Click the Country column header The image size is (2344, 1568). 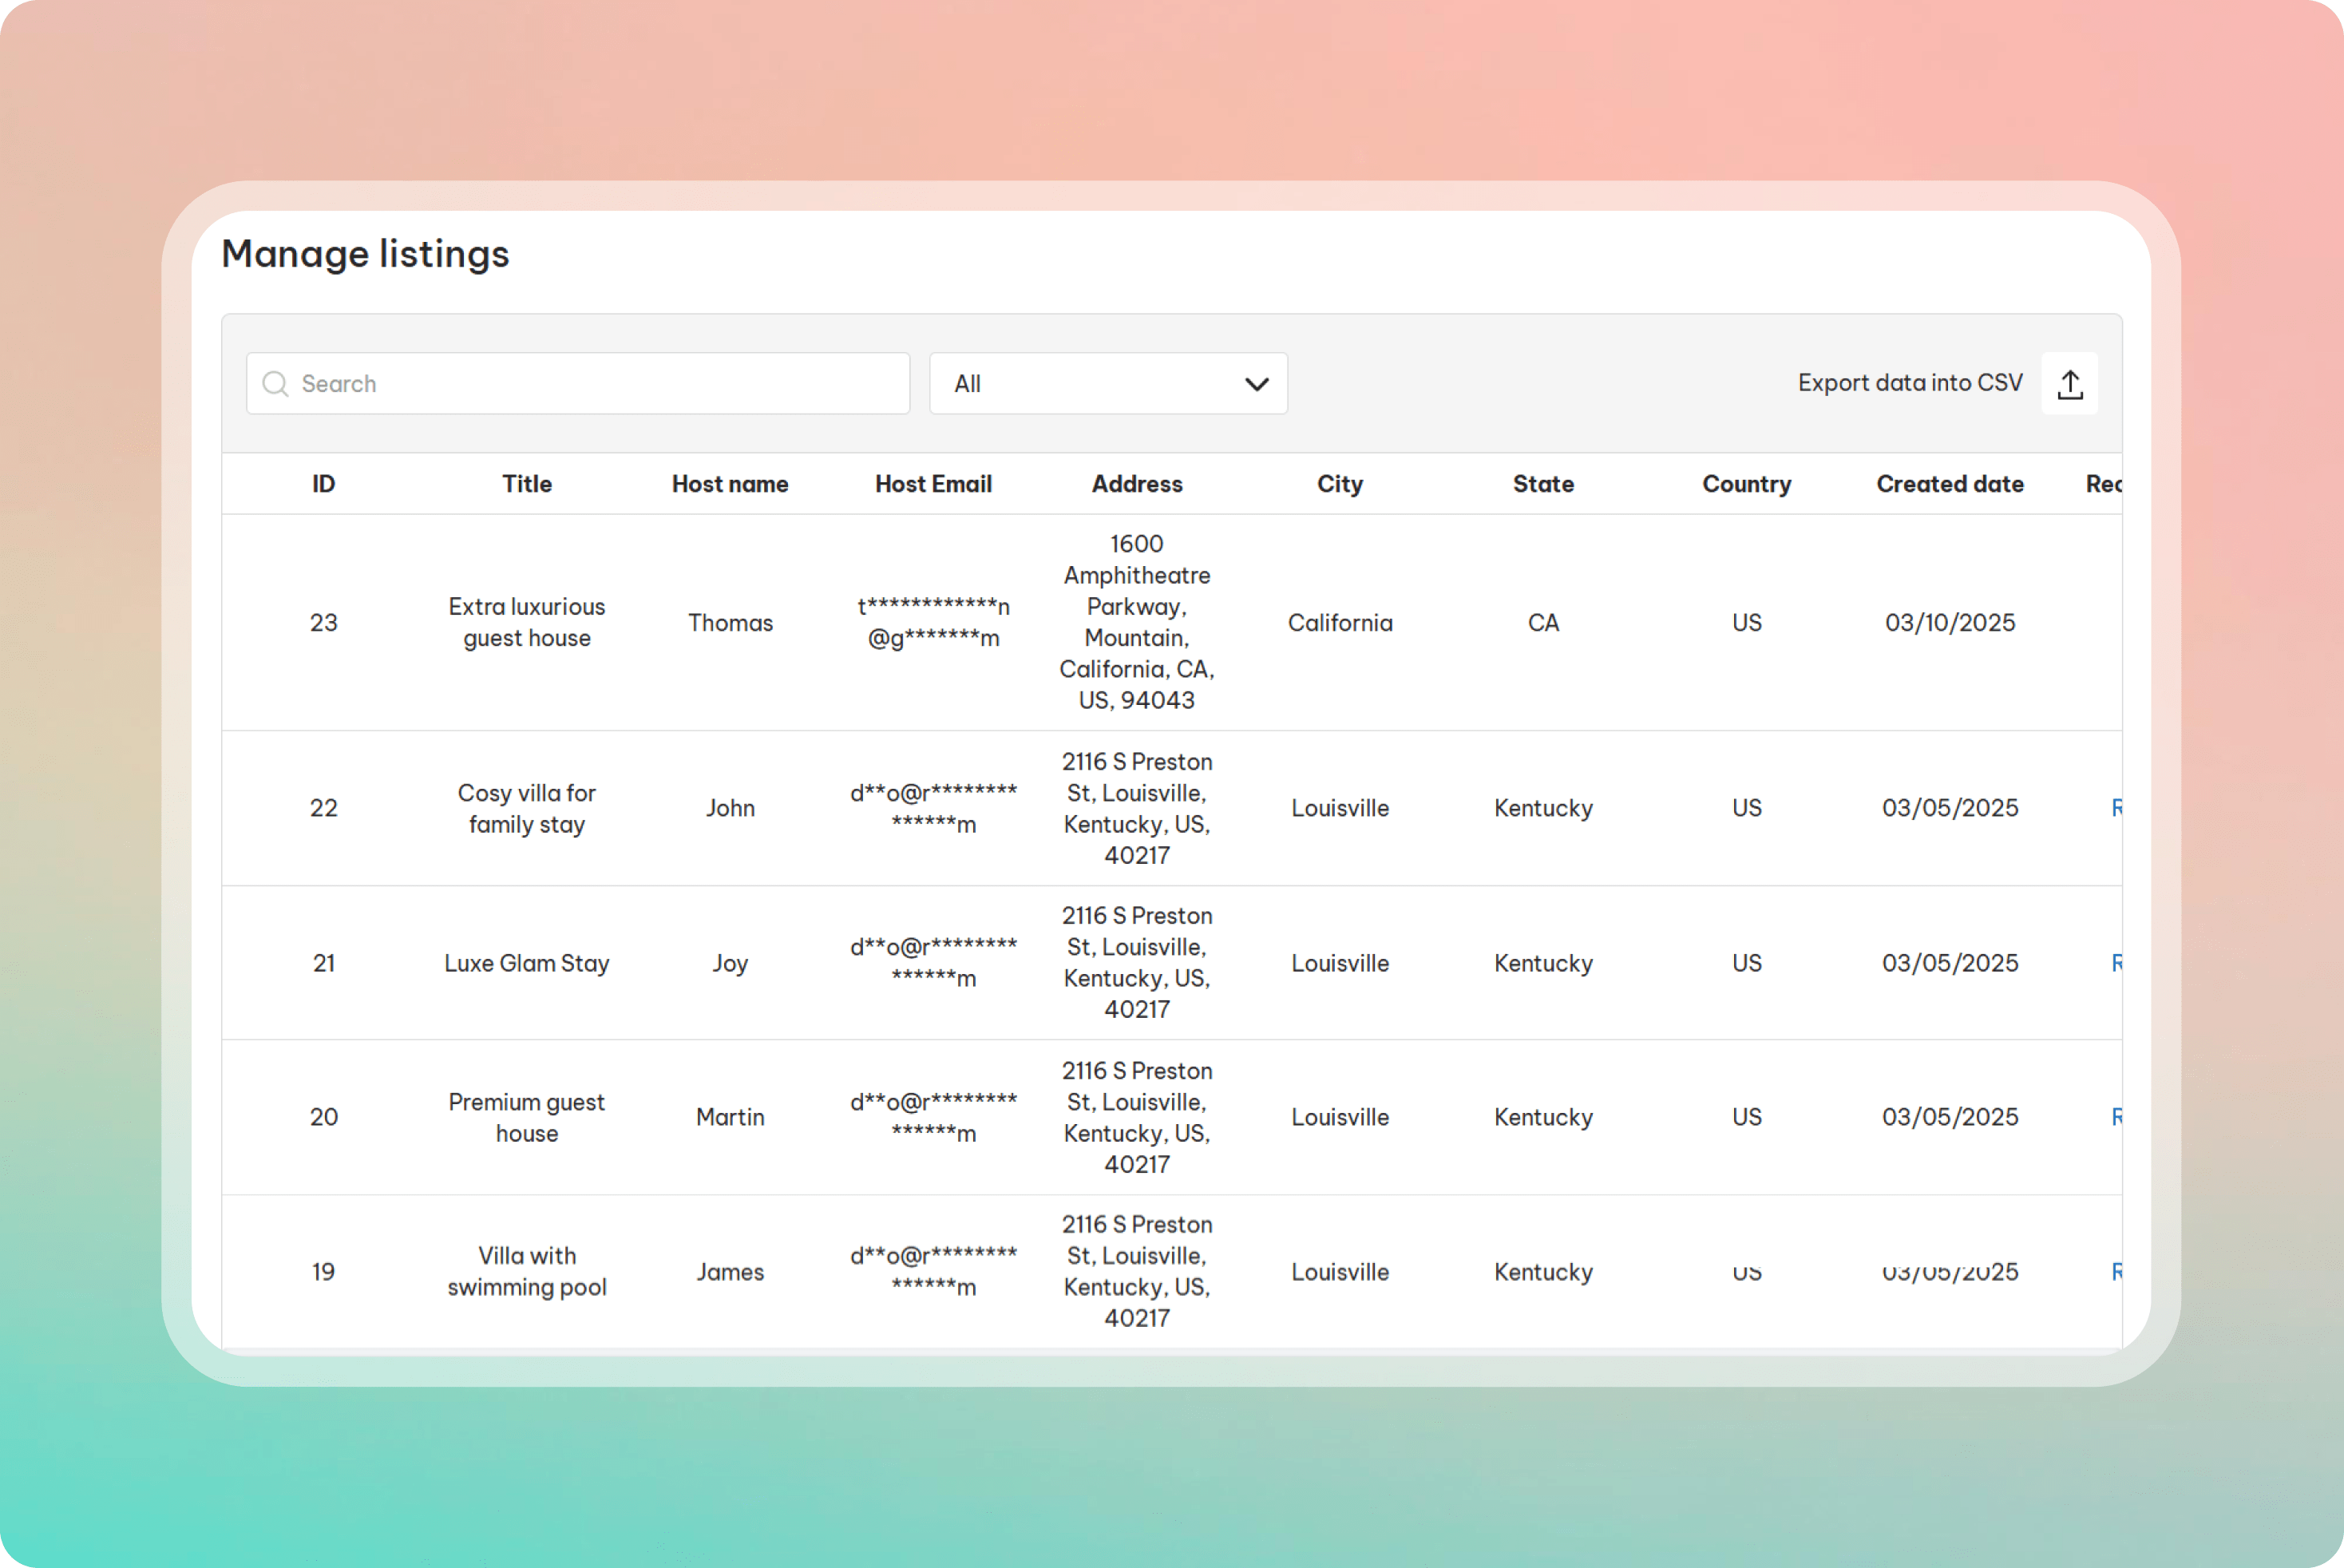pyautogui.click(x=1747, y=484)
